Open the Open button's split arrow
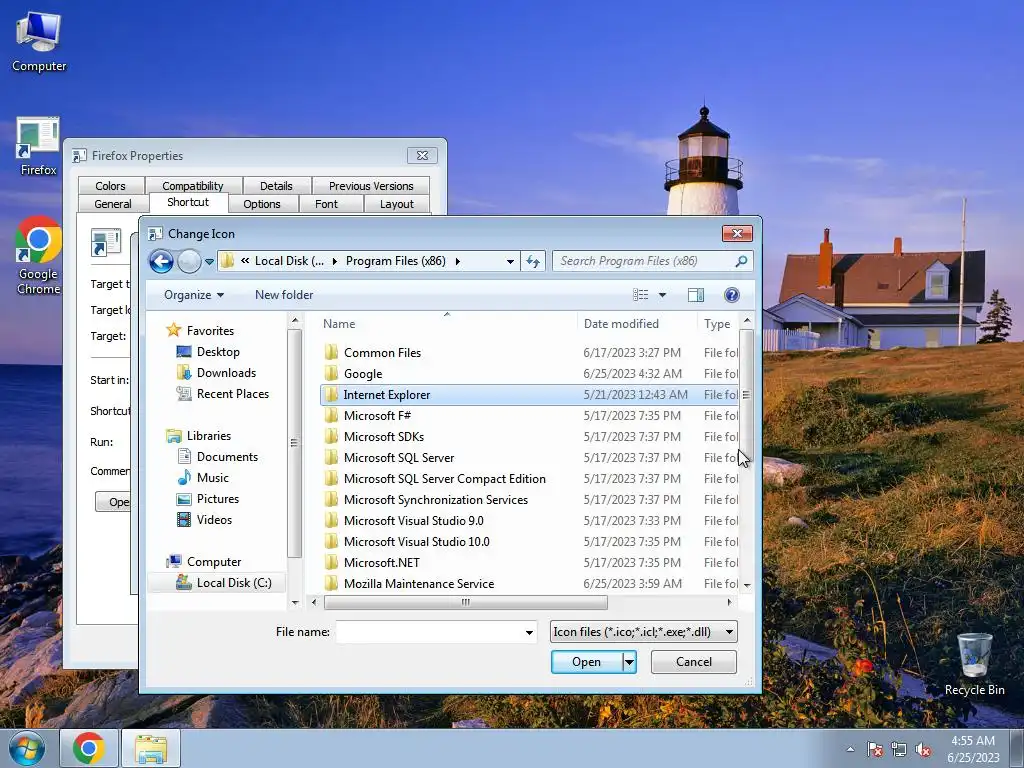 click(629, 662)
